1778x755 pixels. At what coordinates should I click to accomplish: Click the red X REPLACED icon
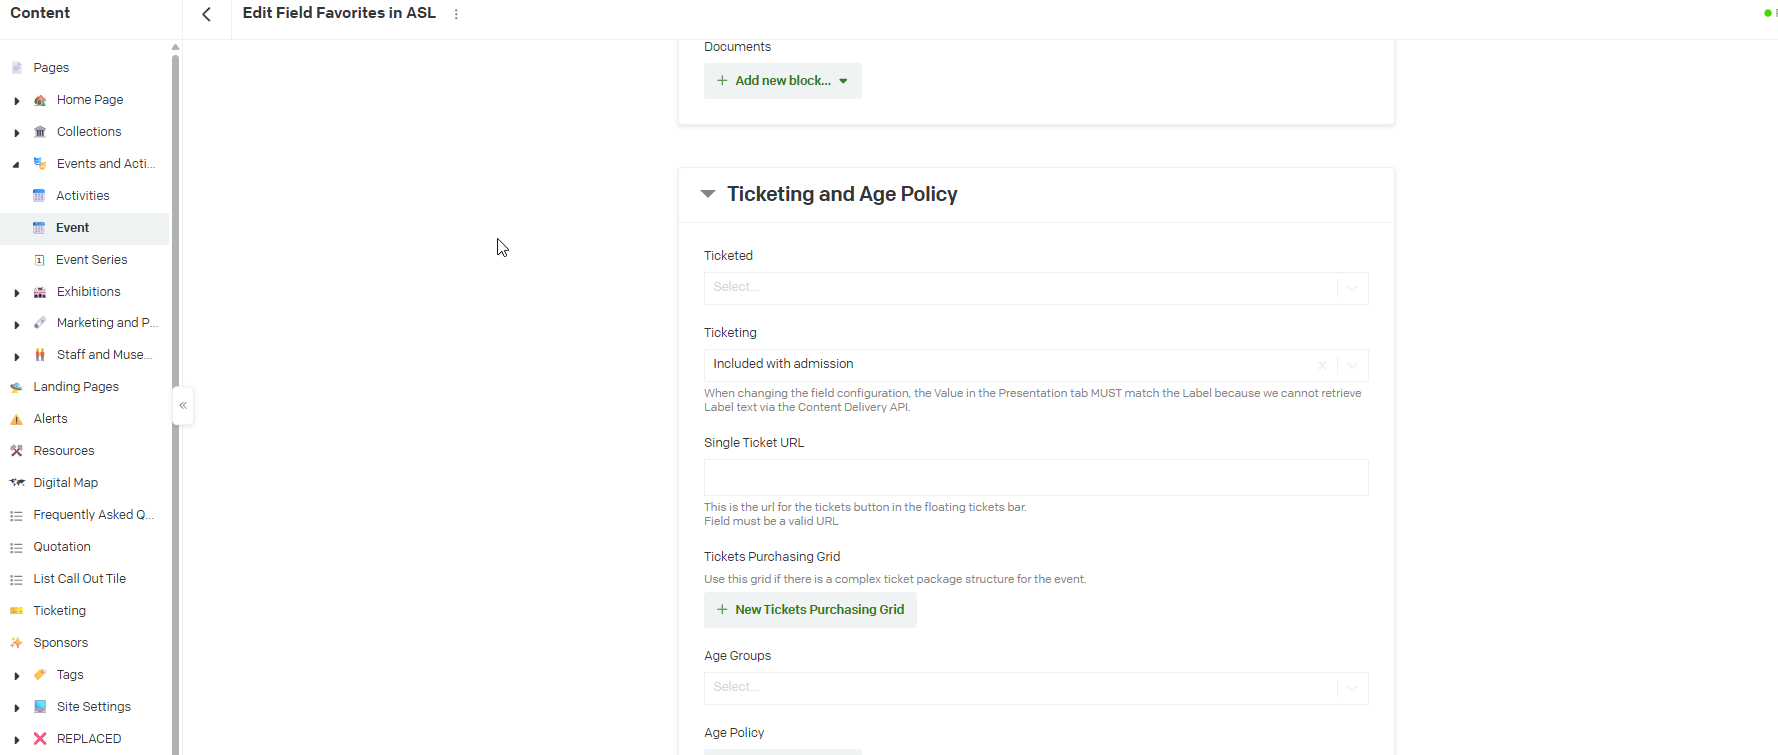(x=40, y=739)
